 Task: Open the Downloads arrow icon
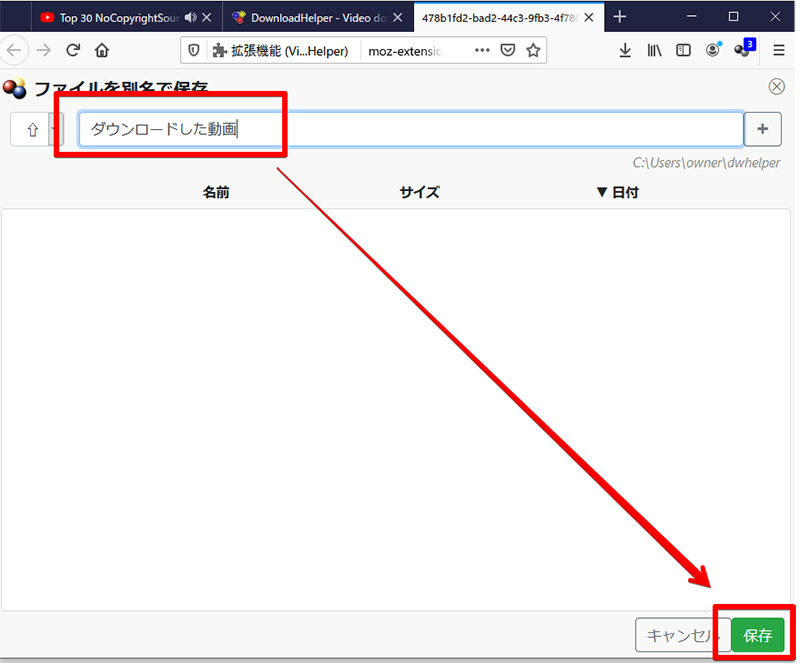(x=625, y=49)
